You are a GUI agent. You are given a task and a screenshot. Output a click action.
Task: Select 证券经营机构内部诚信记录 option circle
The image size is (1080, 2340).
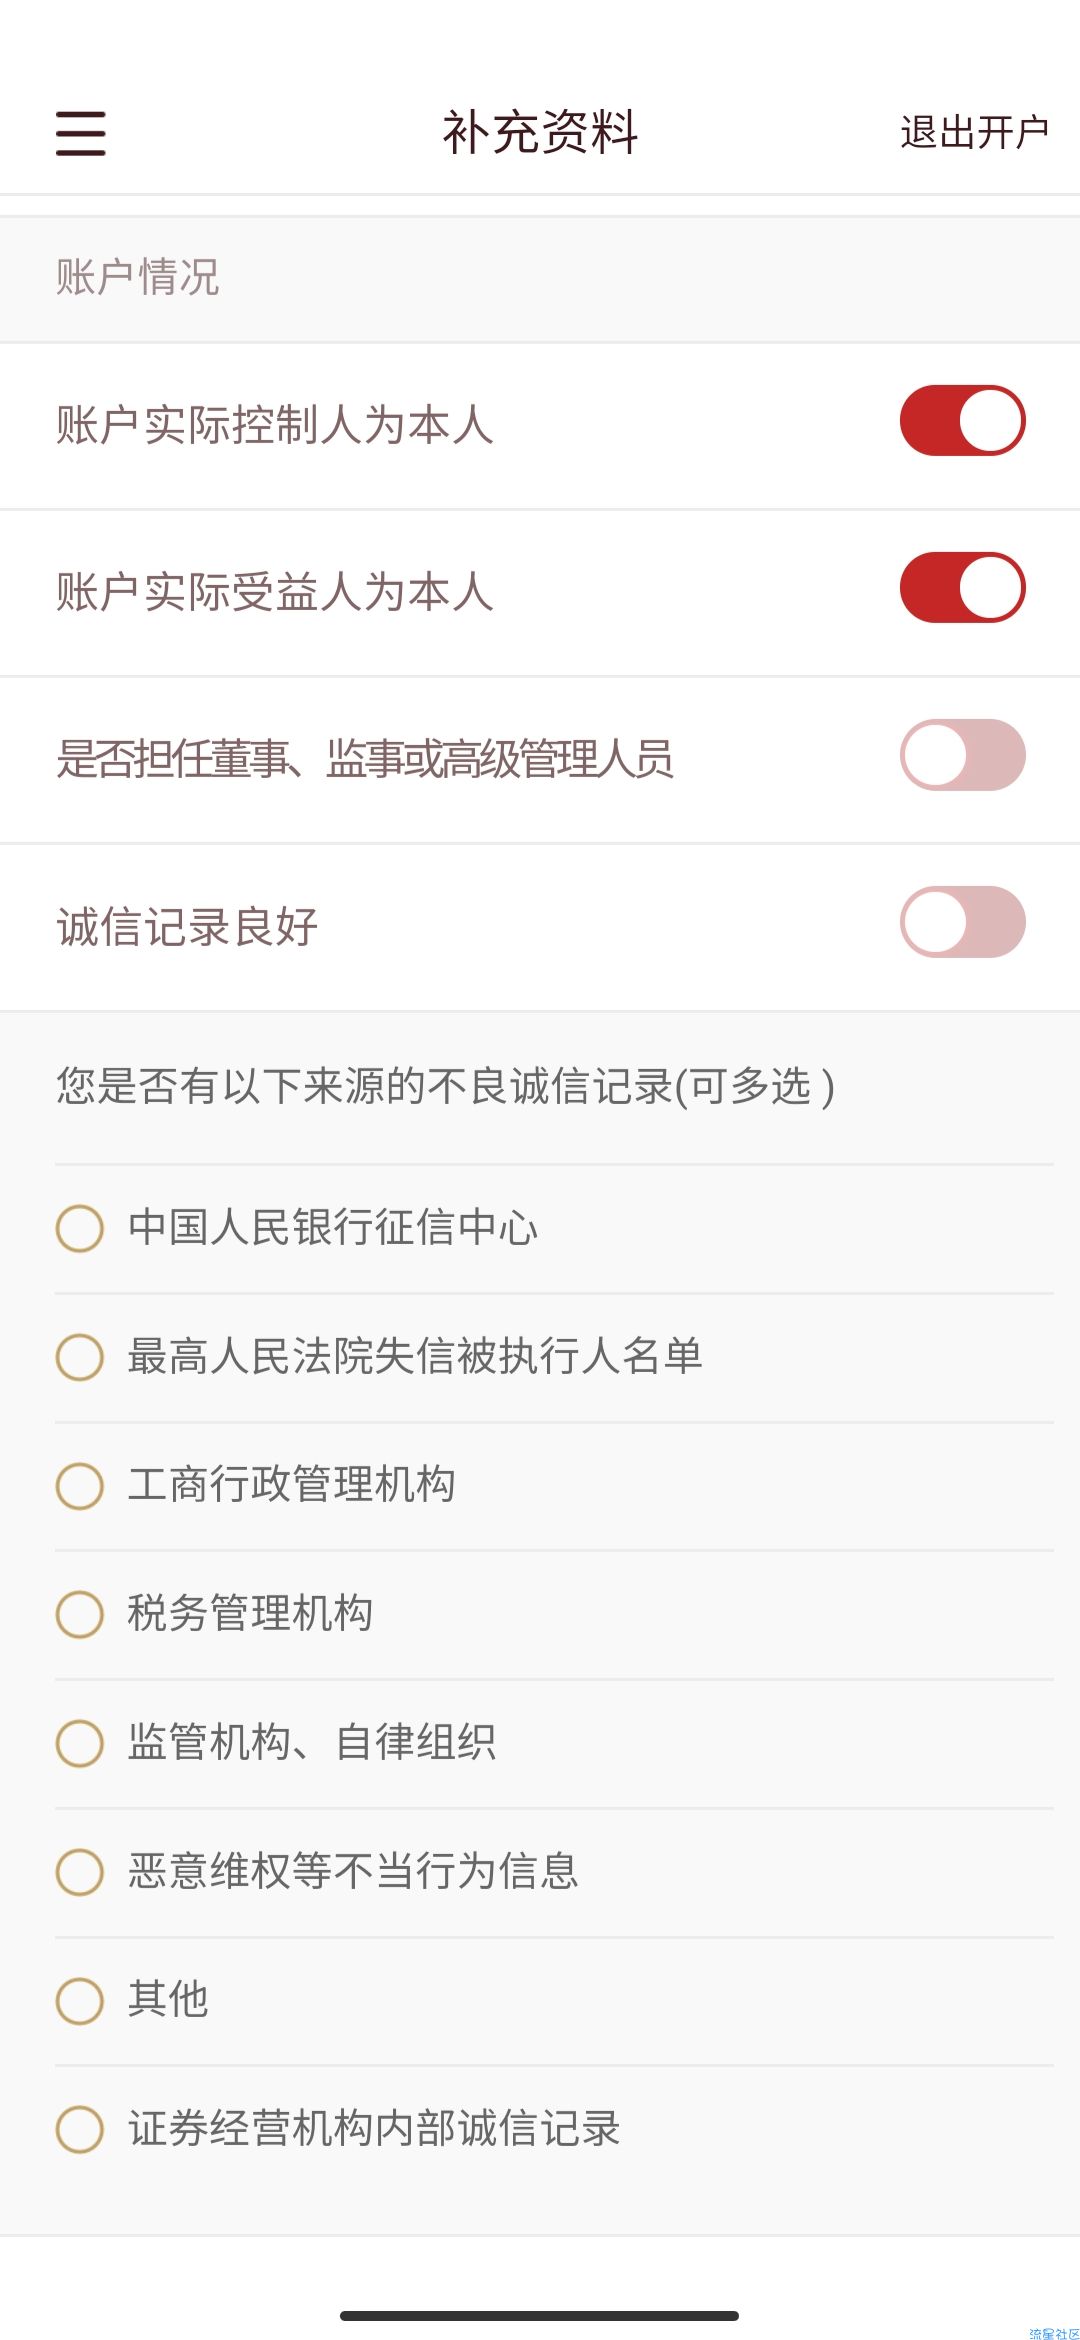80,2129
